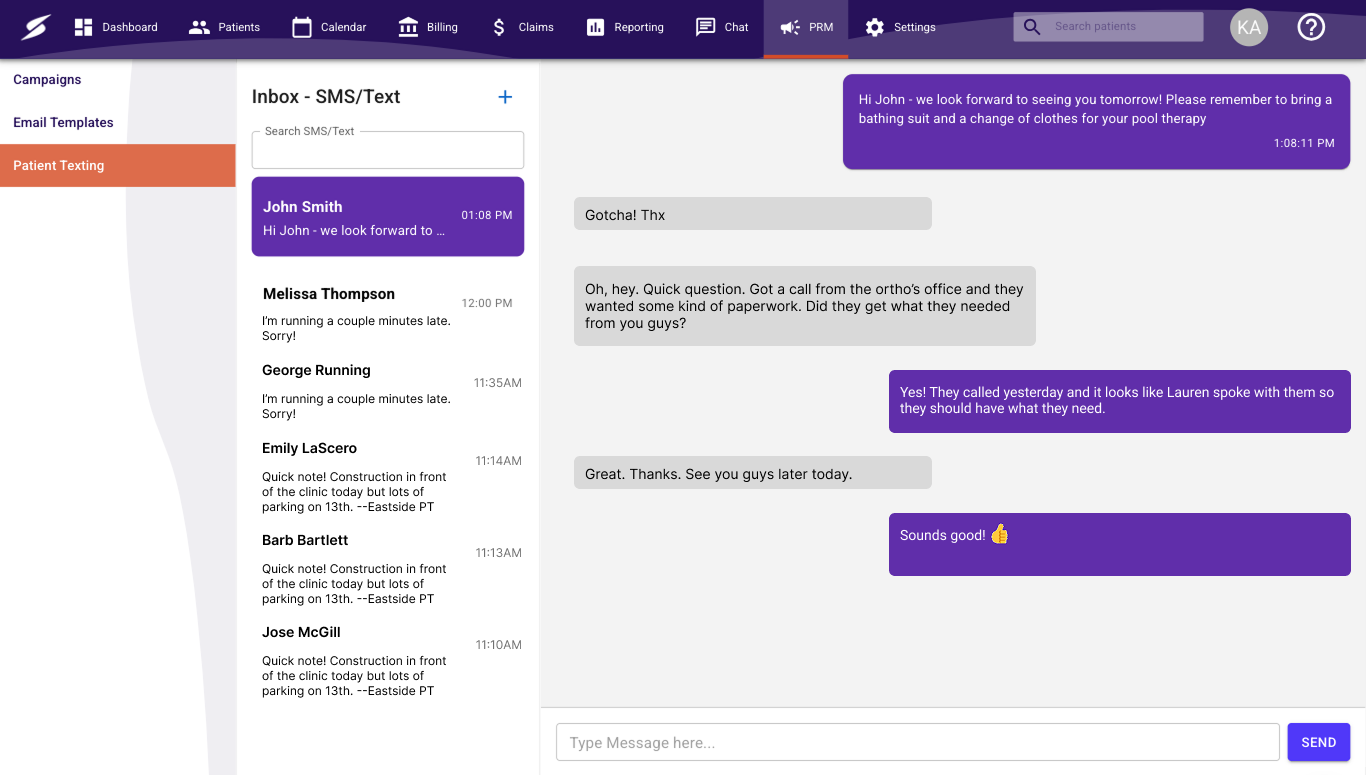This screenshot has width=1366, height=775.
Task: Open Patients via the people icon
Action: tap(199, 27)
